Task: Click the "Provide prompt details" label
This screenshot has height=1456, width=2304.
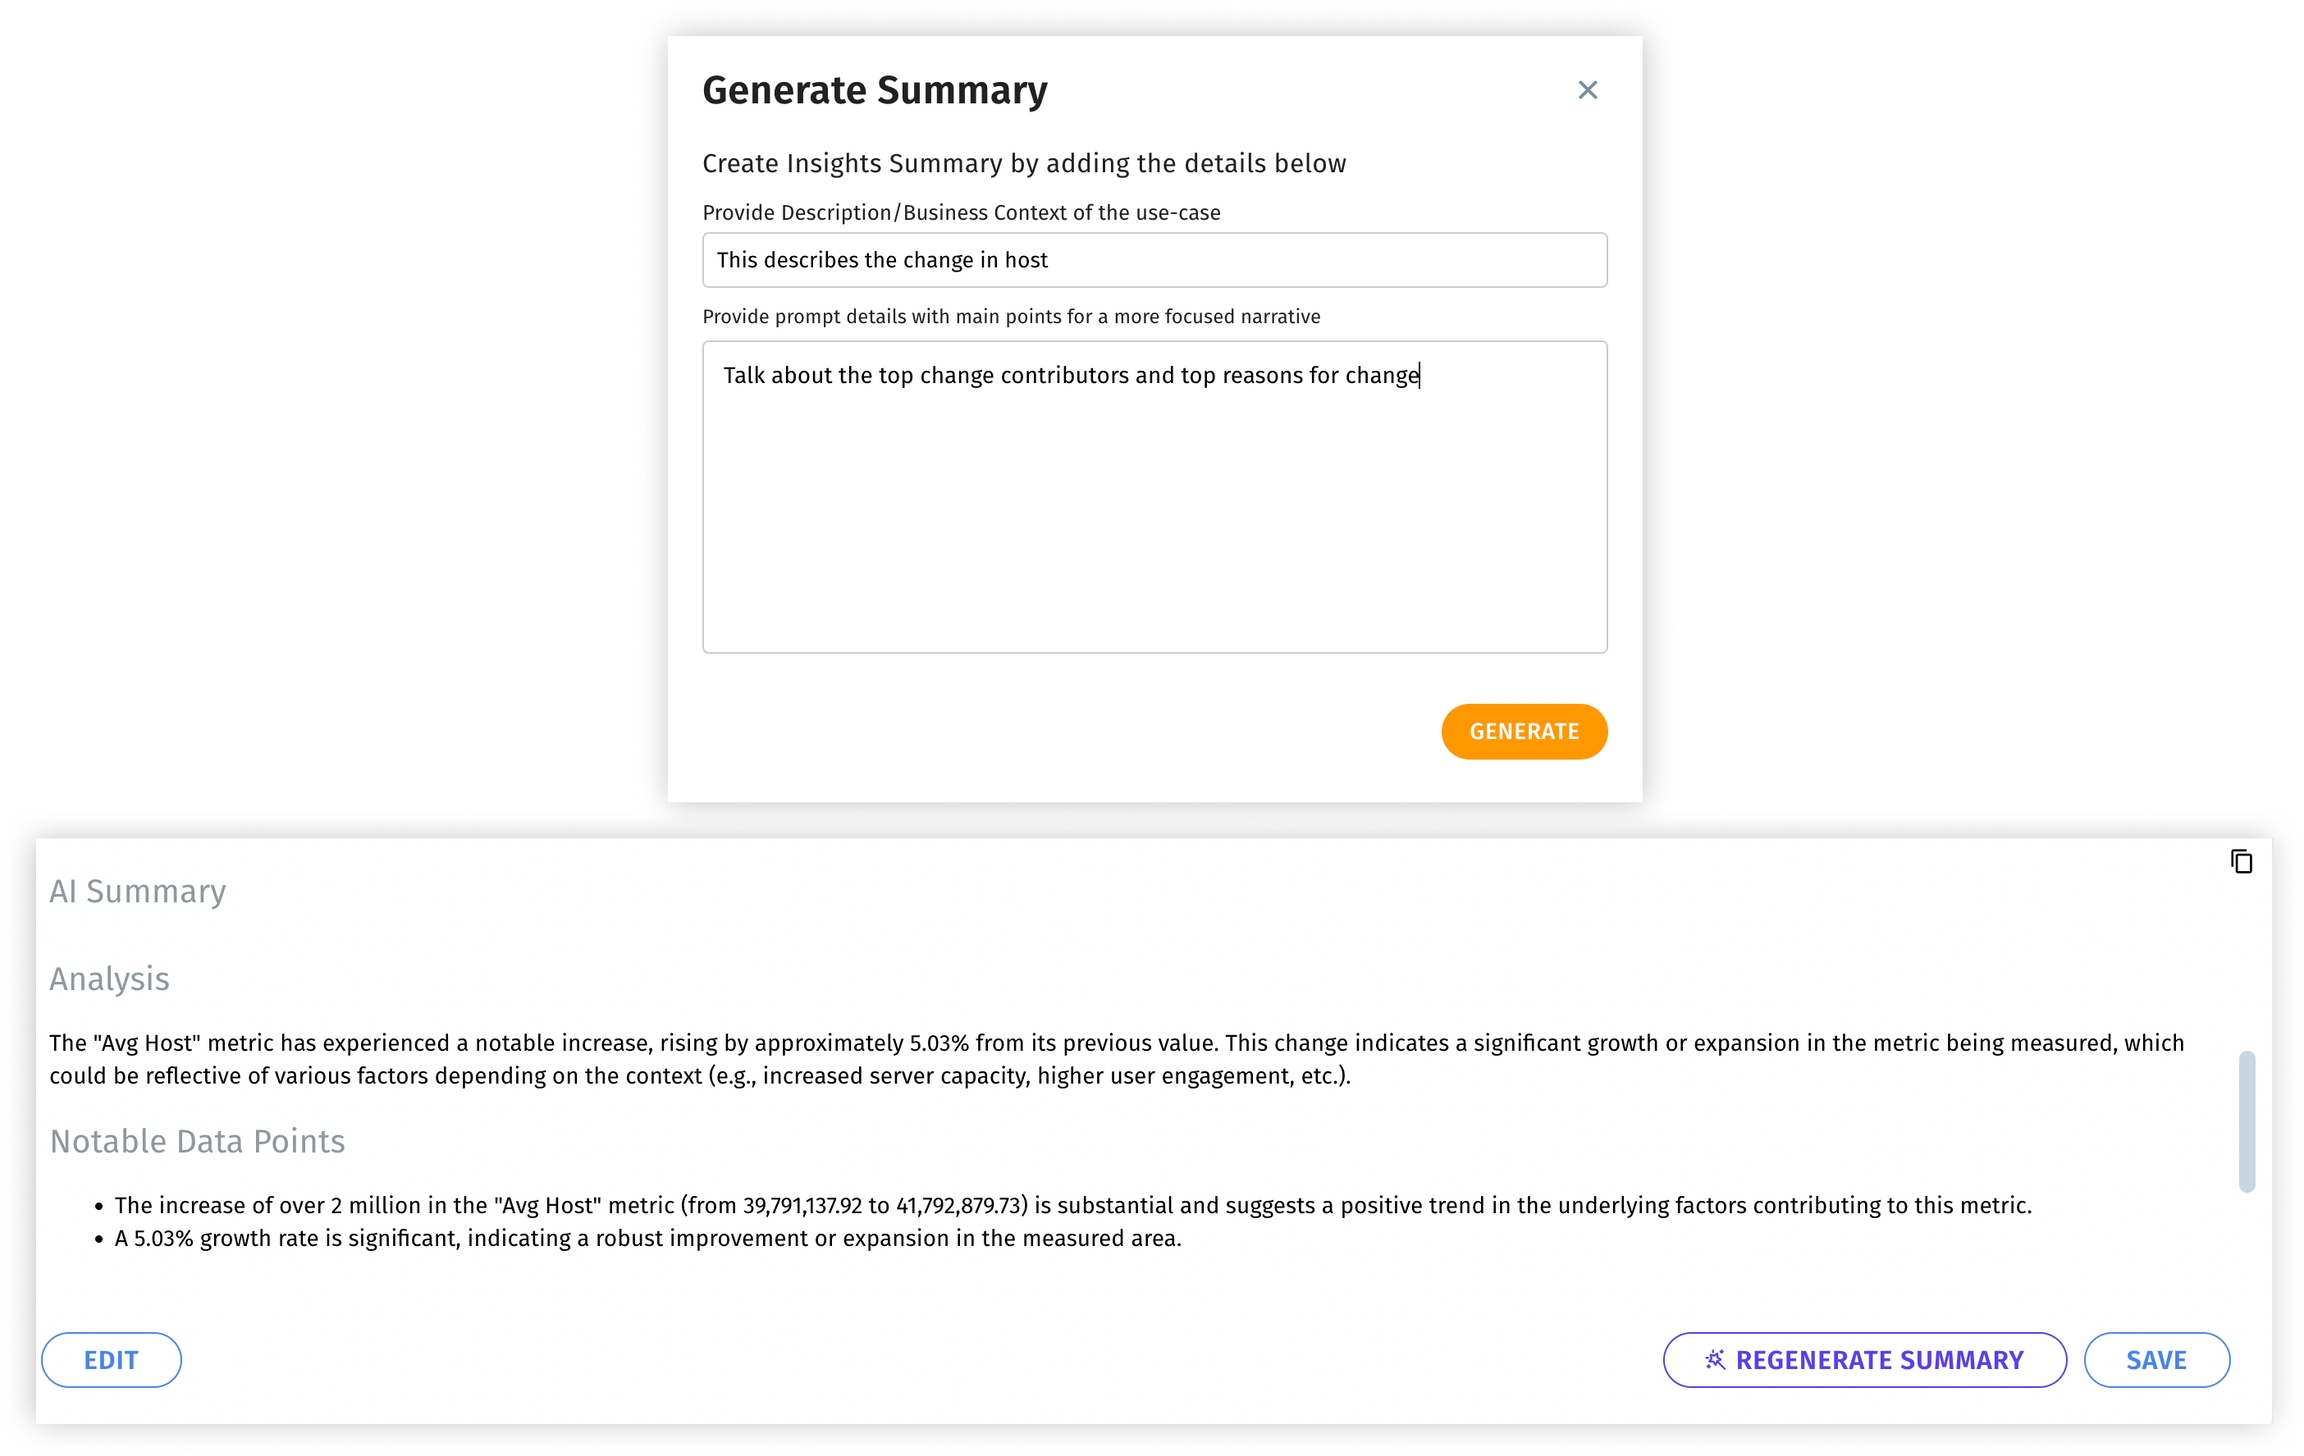Action: coord(1011,317)
